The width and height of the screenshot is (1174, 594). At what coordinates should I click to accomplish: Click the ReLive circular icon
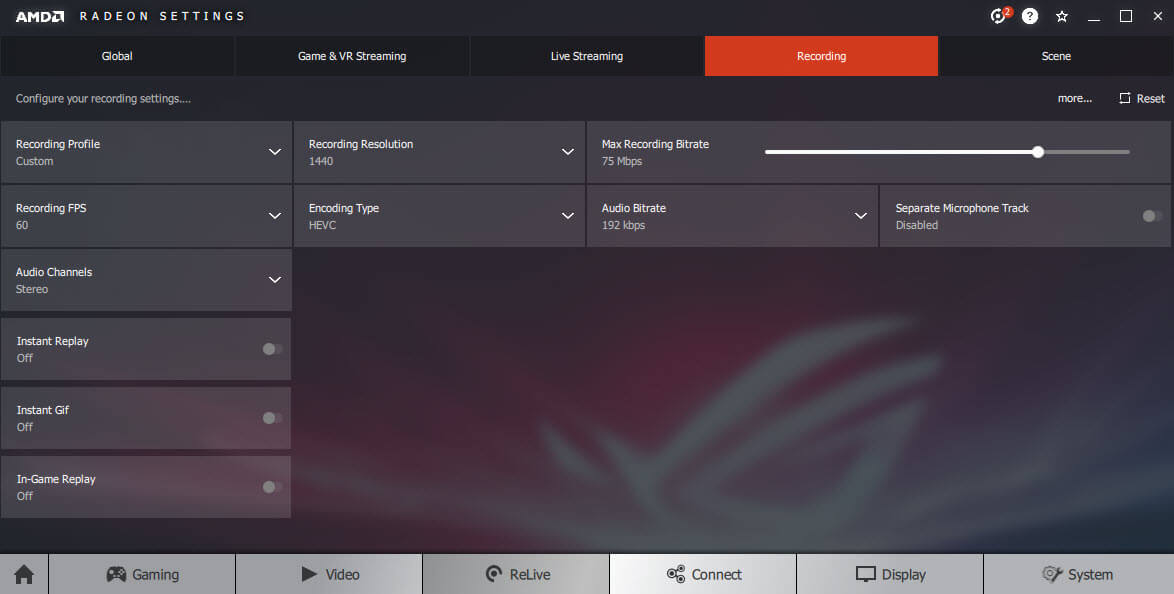(494, 575)
